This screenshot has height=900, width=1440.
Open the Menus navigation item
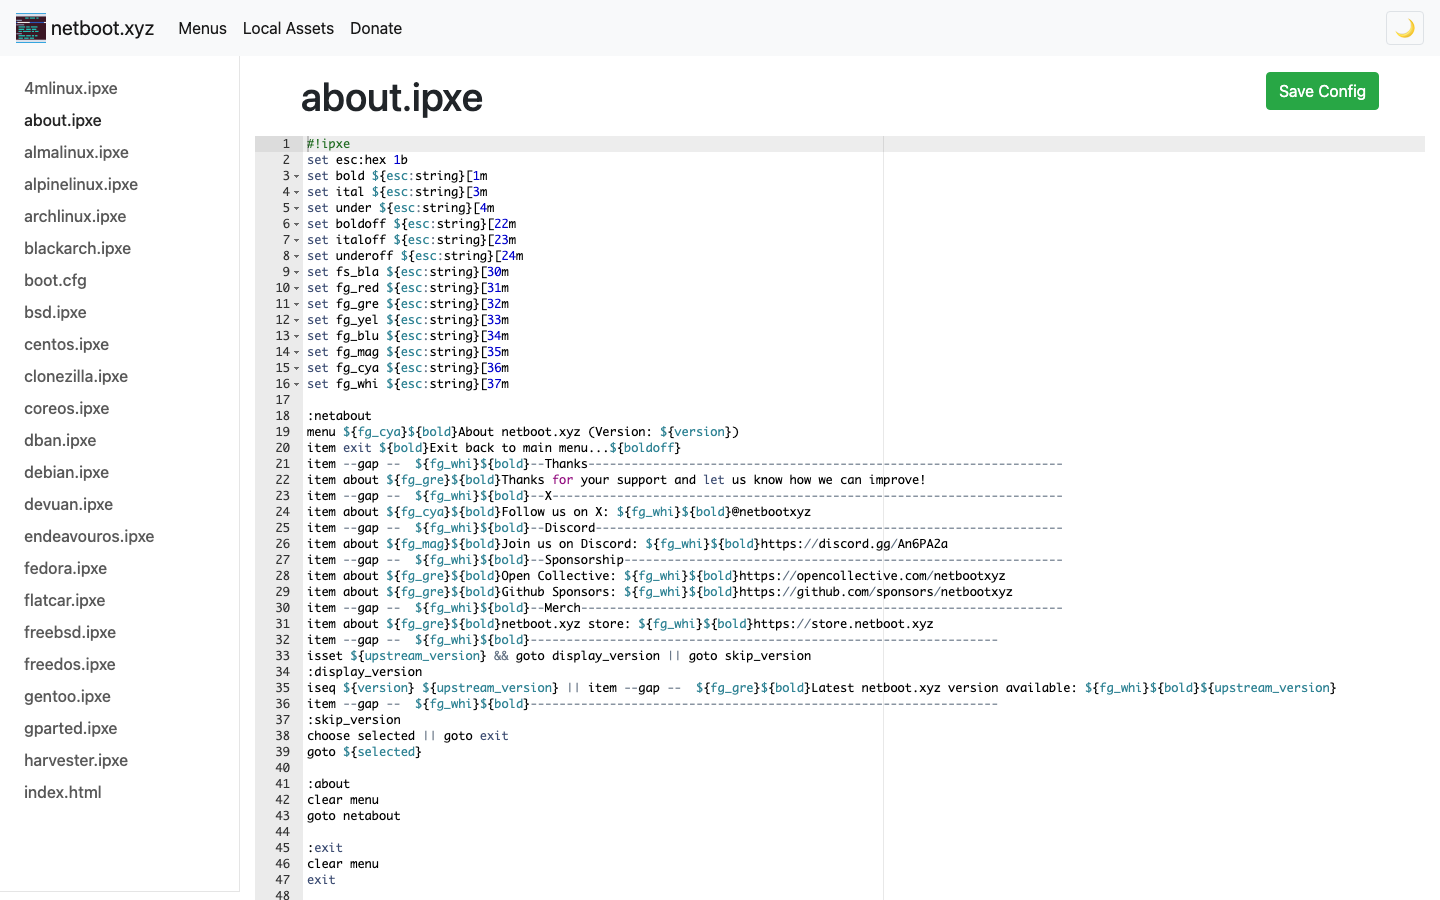[202, 28]
